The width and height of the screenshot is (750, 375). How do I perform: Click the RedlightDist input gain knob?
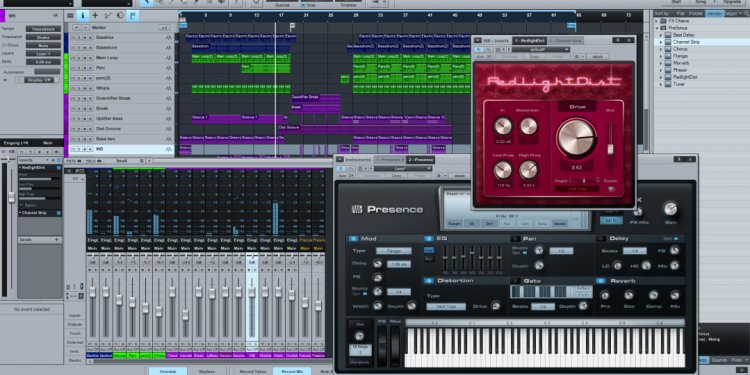point(503,126)
